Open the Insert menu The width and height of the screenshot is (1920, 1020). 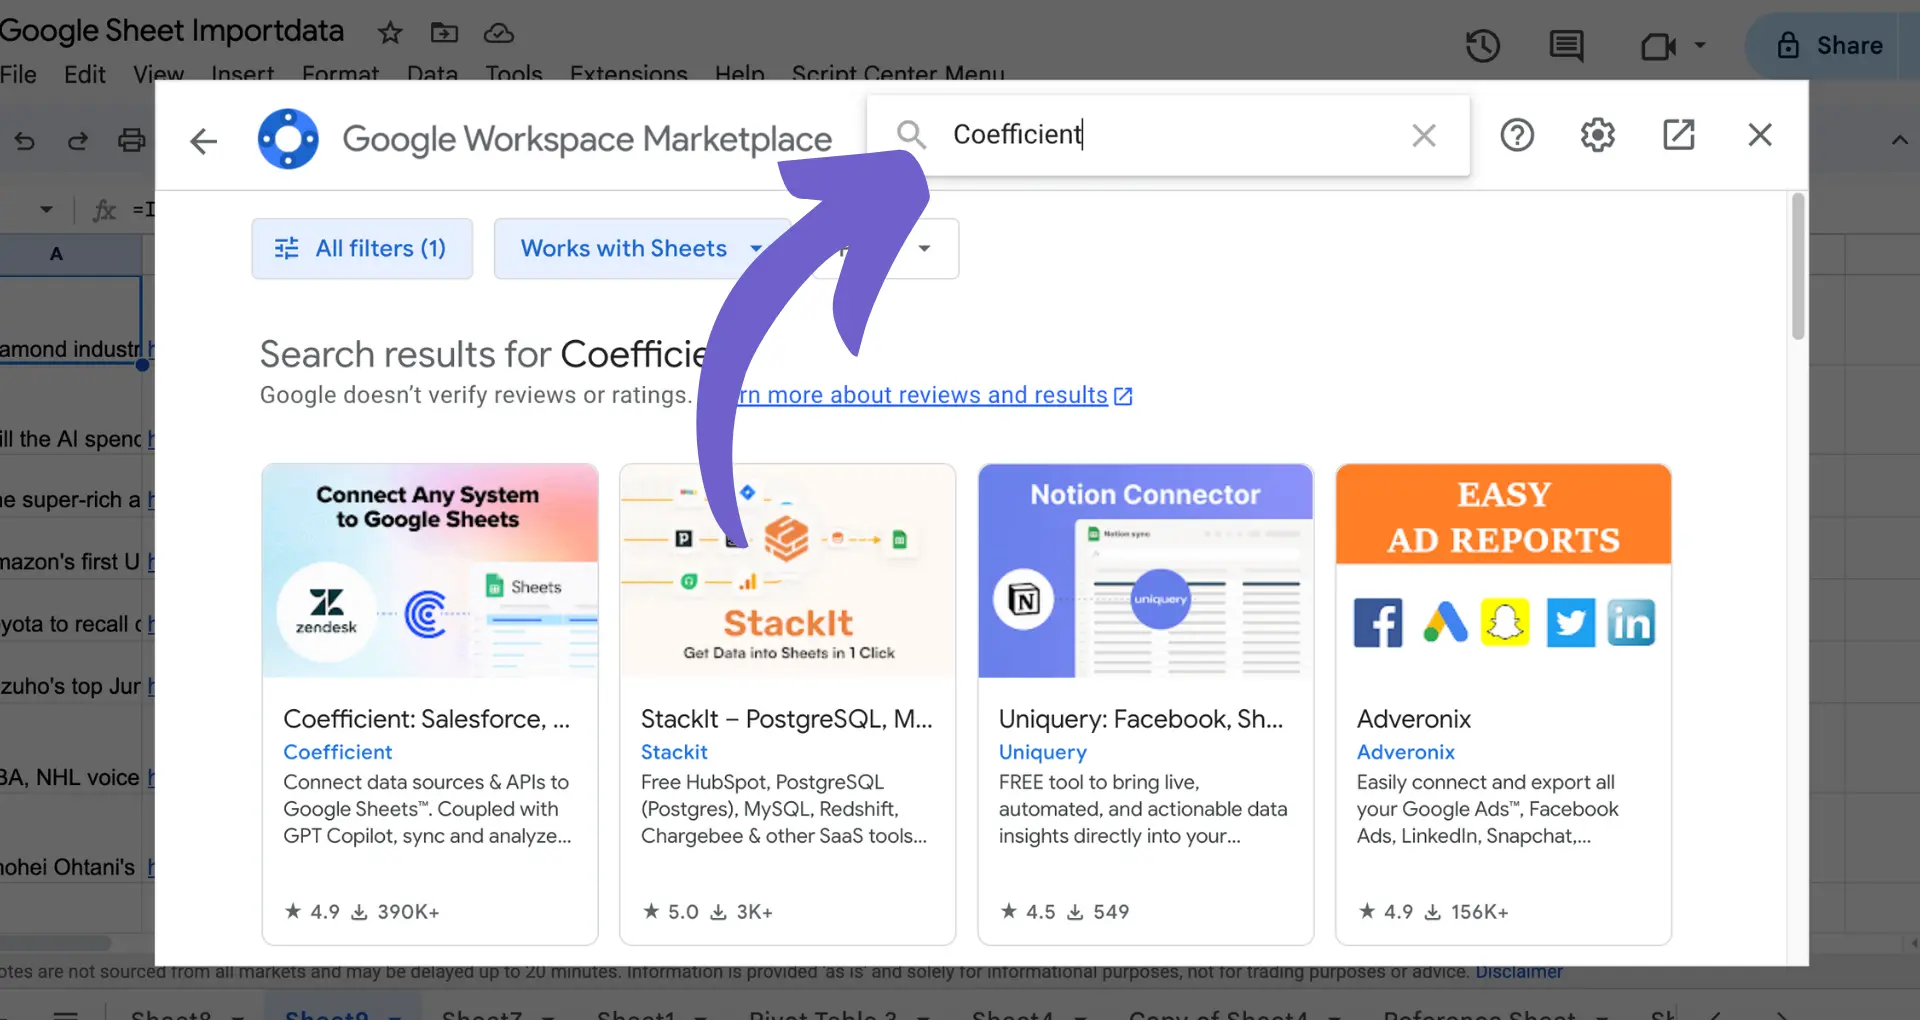coord(243,74)
